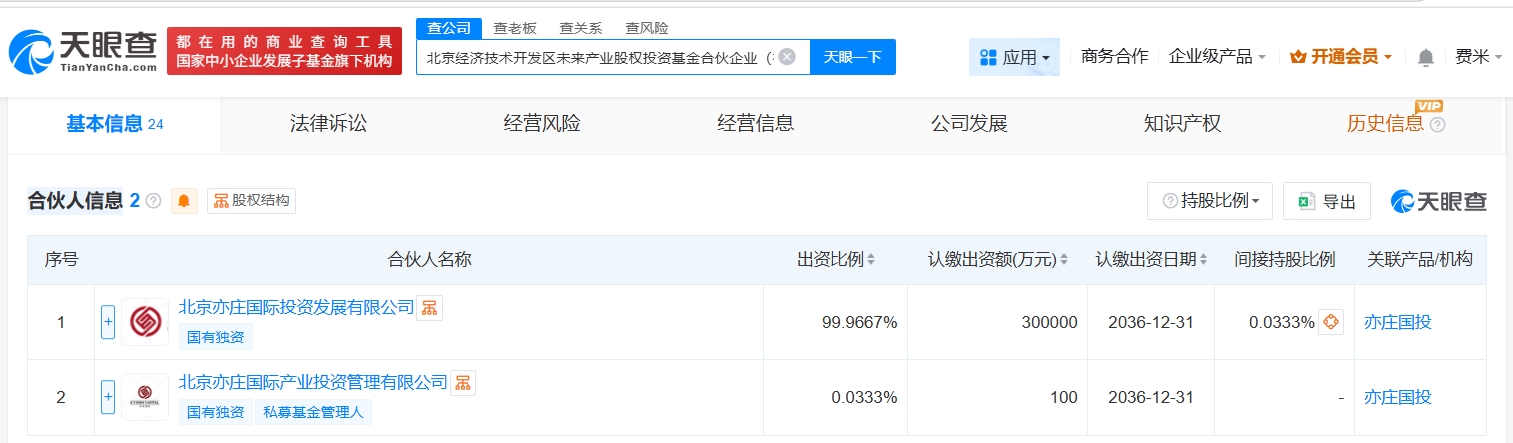
Task: Select the 经营信息 tab
Action: tap(755, 125)
